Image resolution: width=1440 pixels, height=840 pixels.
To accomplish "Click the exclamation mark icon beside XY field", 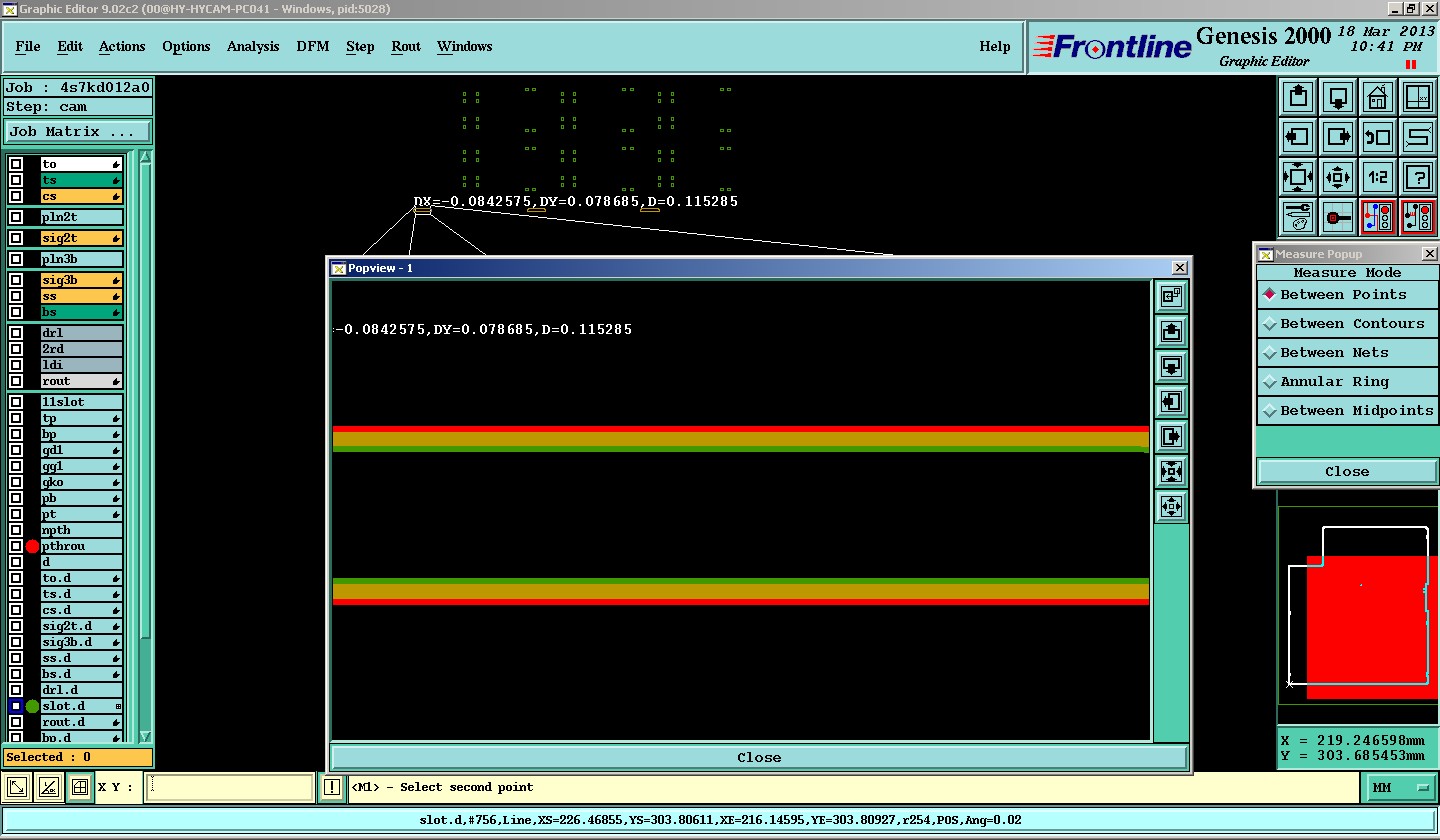I will (x=332, y=788).
